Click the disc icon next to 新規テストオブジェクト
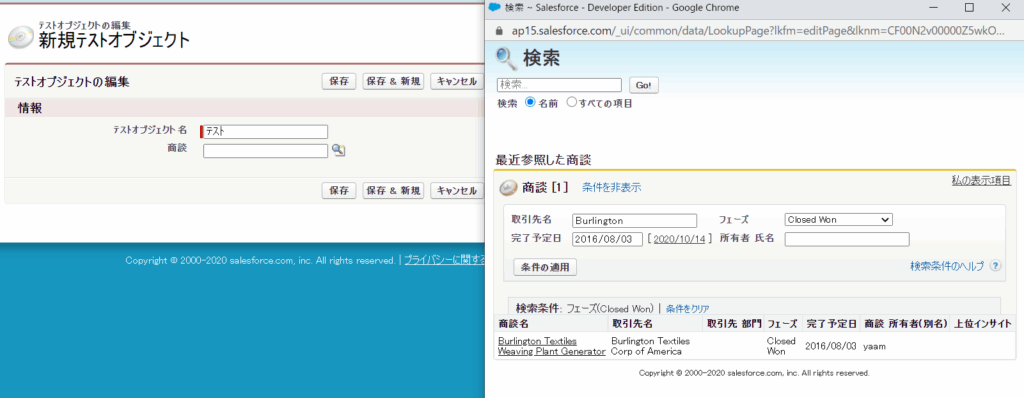This screenshot has height=398, width=1024. click(x=20, y=39)
